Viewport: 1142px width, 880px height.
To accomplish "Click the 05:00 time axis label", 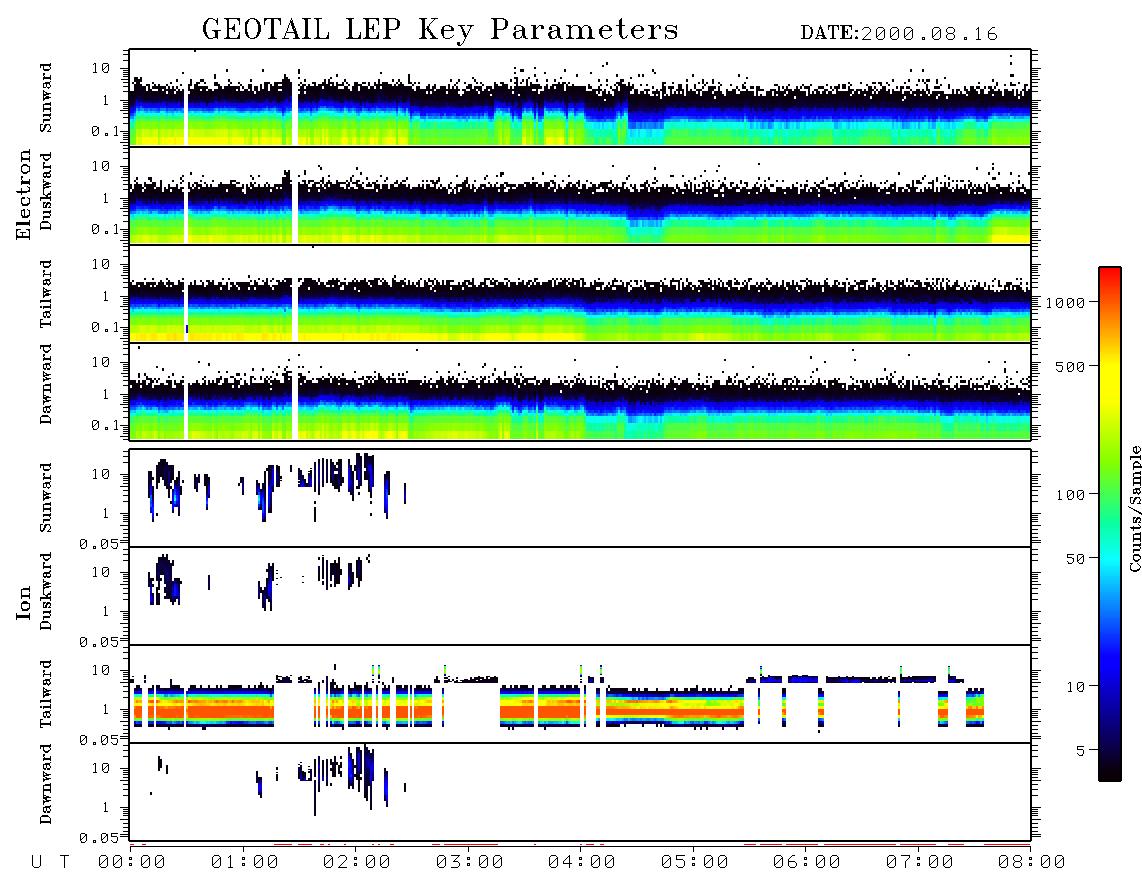I will [x=695, y=863].
